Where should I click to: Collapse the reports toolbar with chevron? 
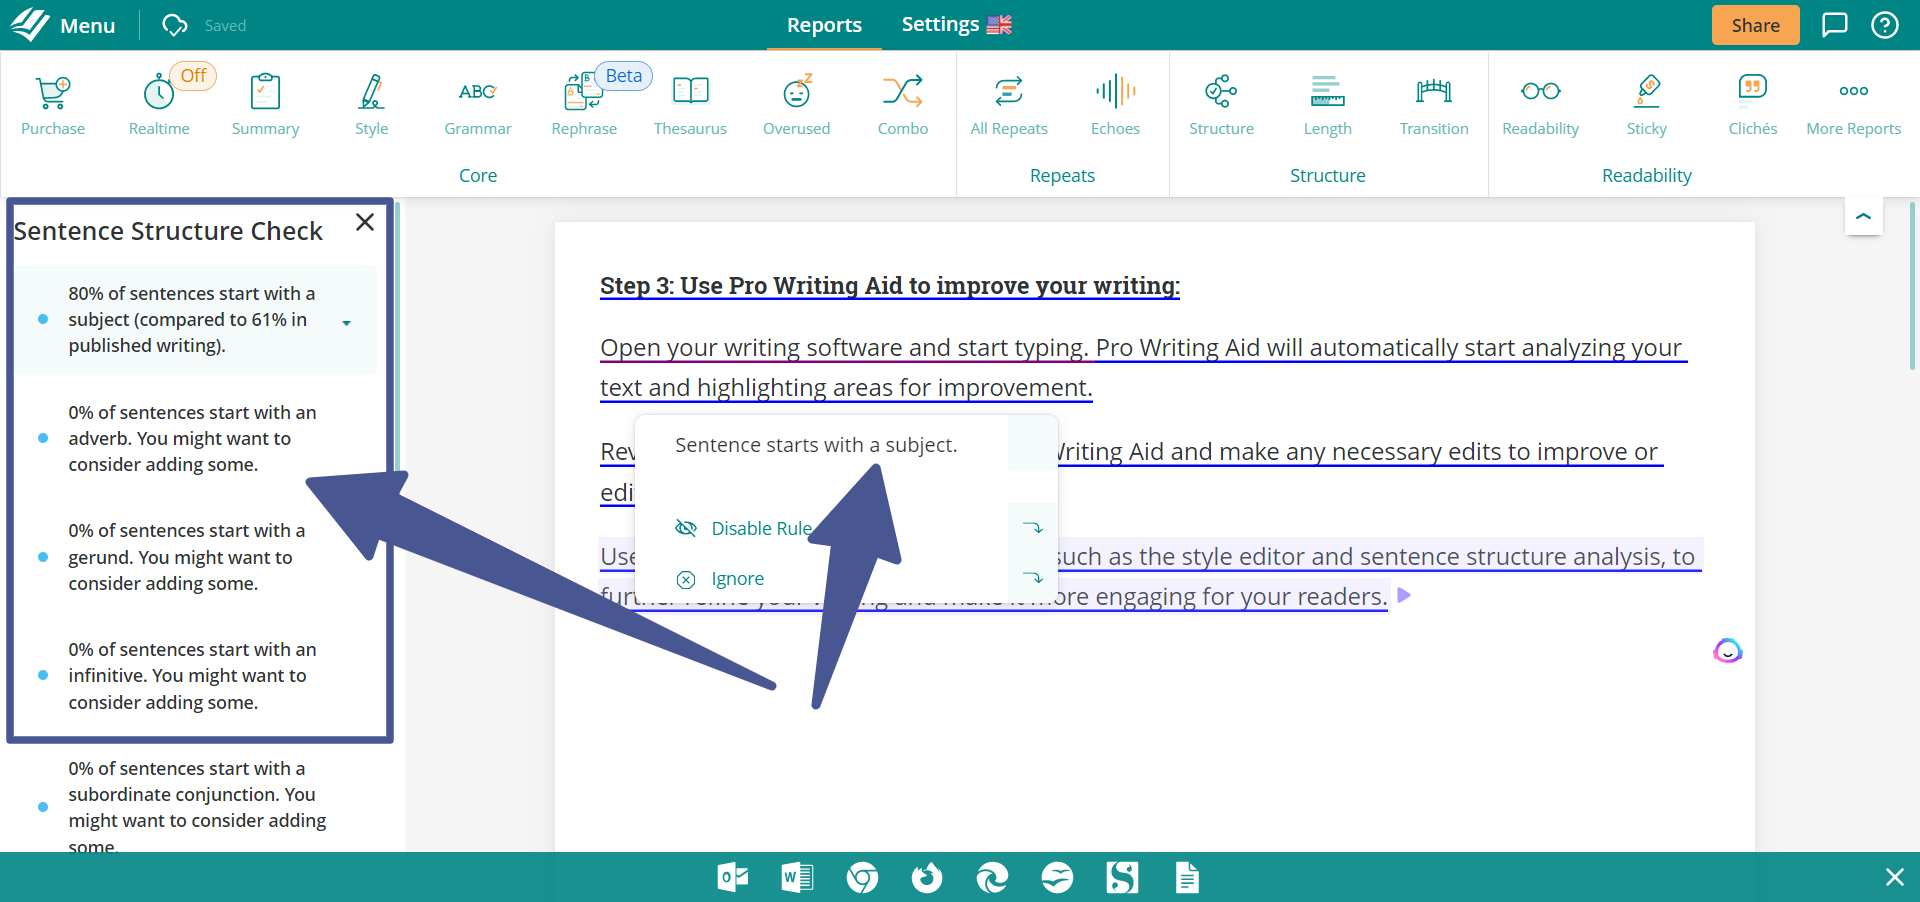pos(1863,216)
